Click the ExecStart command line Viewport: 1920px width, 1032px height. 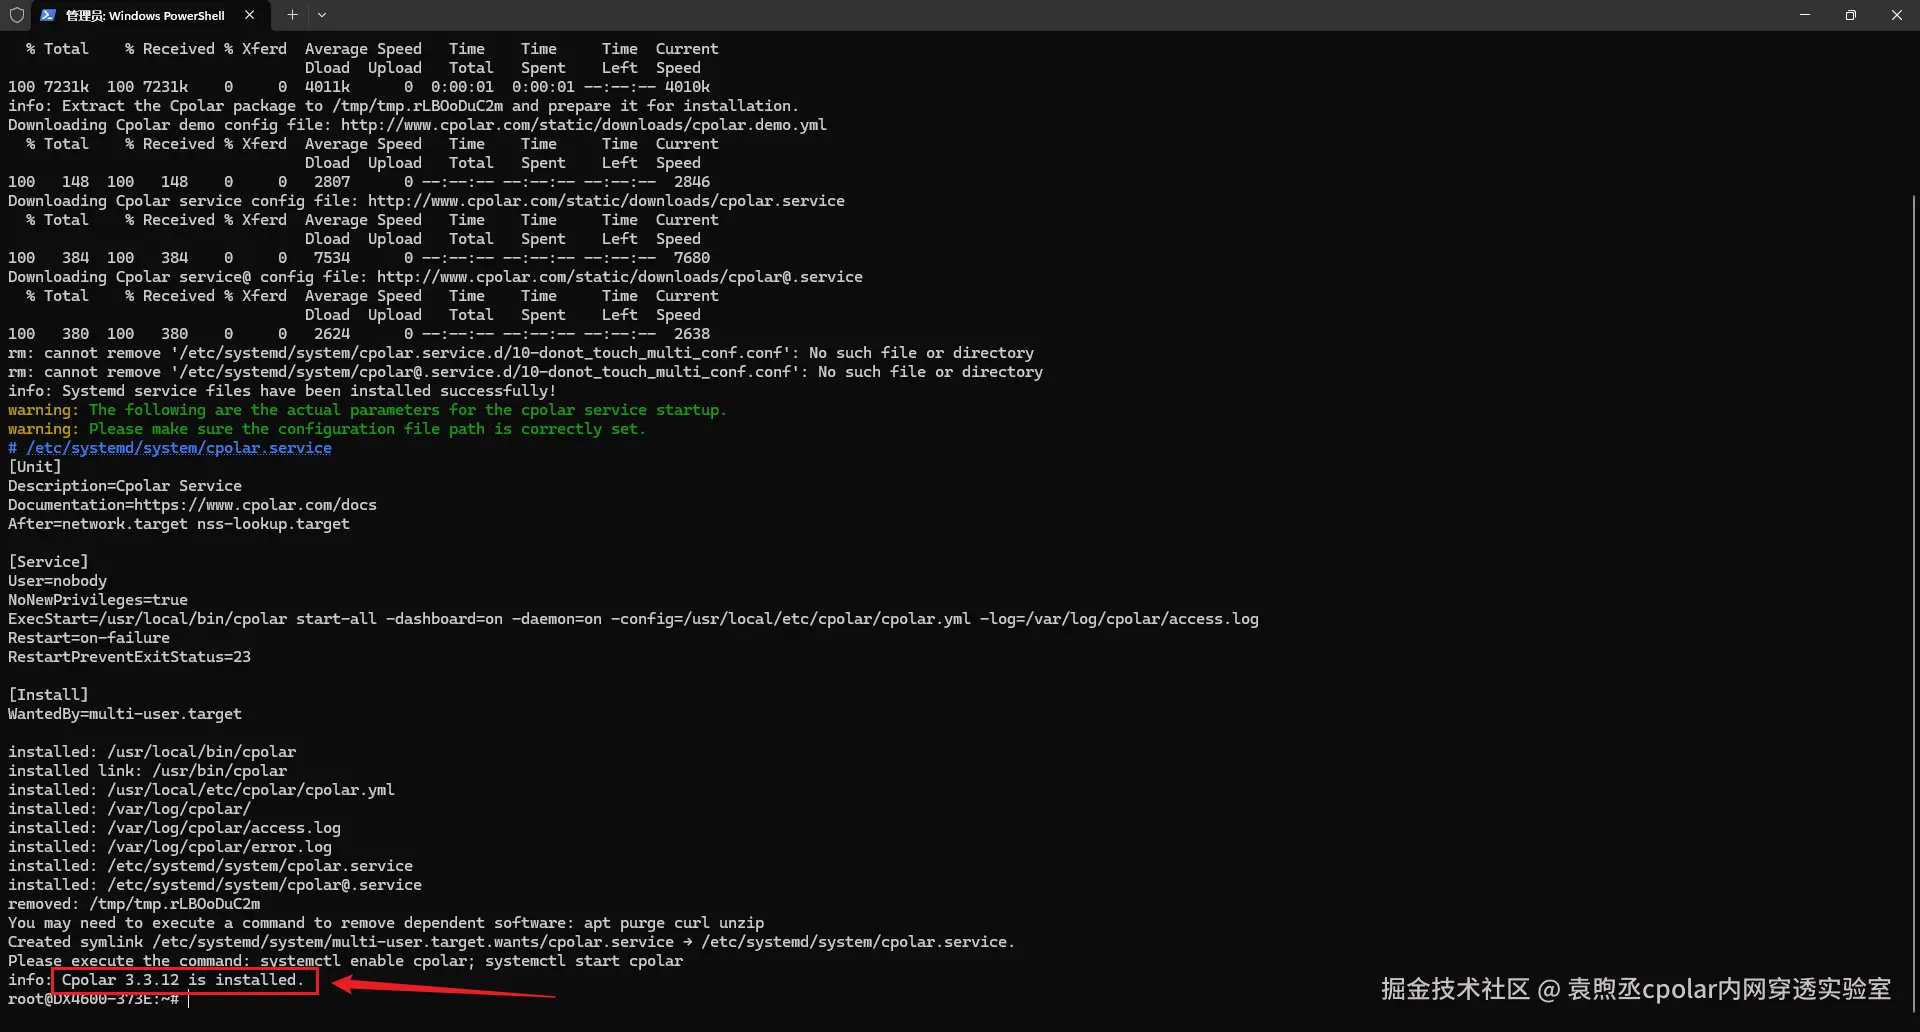point(633,619)
